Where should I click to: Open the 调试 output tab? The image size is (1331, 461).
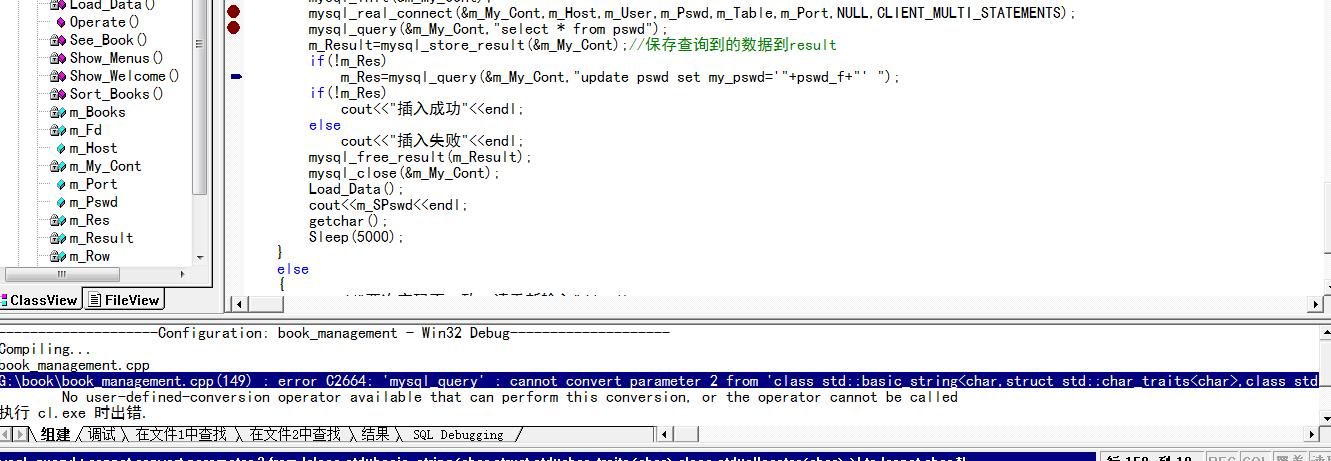pos(102,434)
